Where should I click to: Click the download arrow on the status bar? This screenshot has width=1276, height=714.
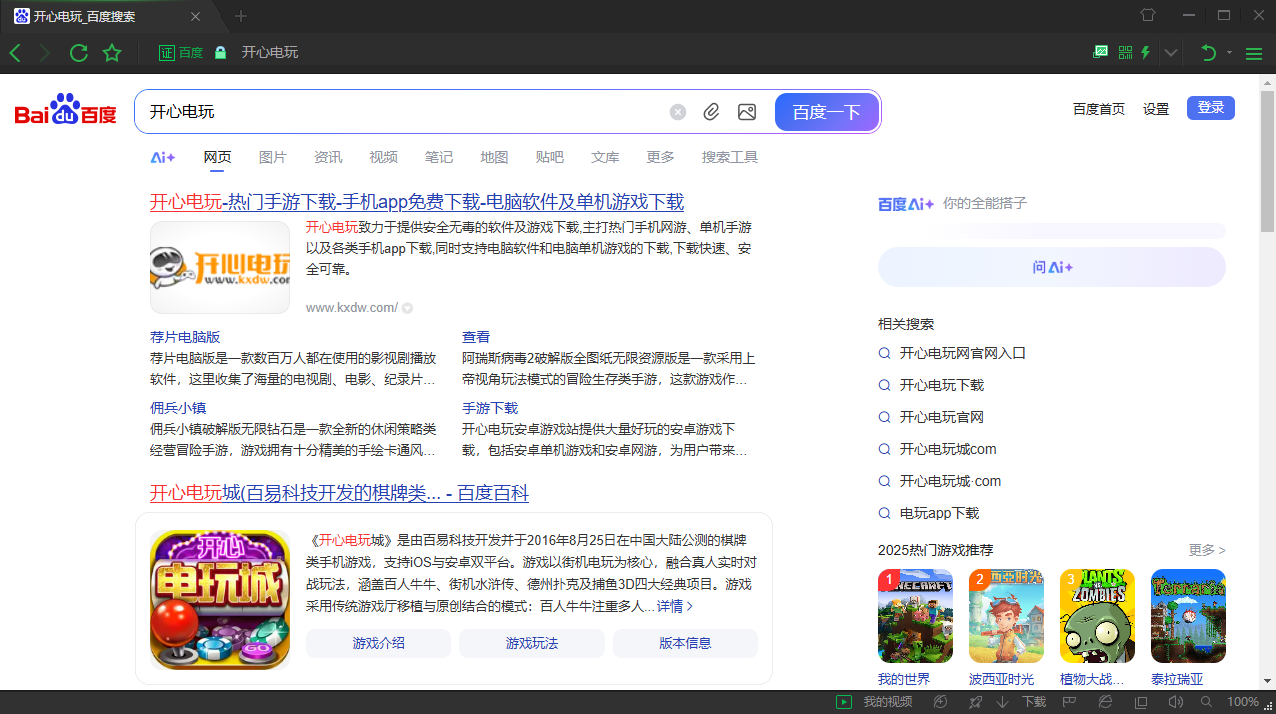1002,703
